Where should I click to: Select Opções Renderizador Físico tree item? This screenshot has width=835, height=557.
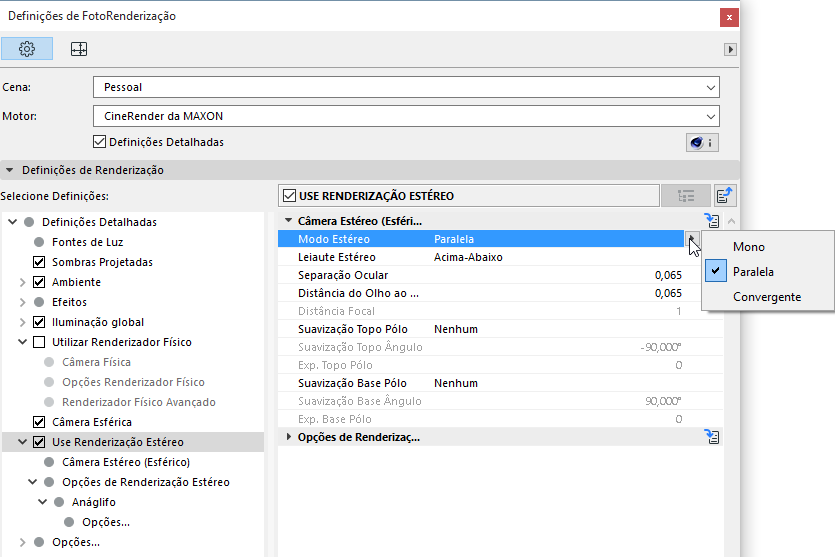click(x=133, y=382)
